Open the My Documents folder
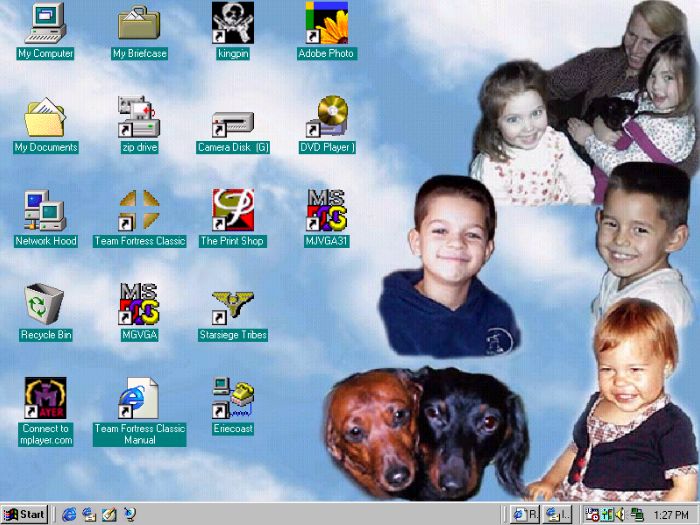The height and width of the screenshot is (525, 700). point(45,118)
